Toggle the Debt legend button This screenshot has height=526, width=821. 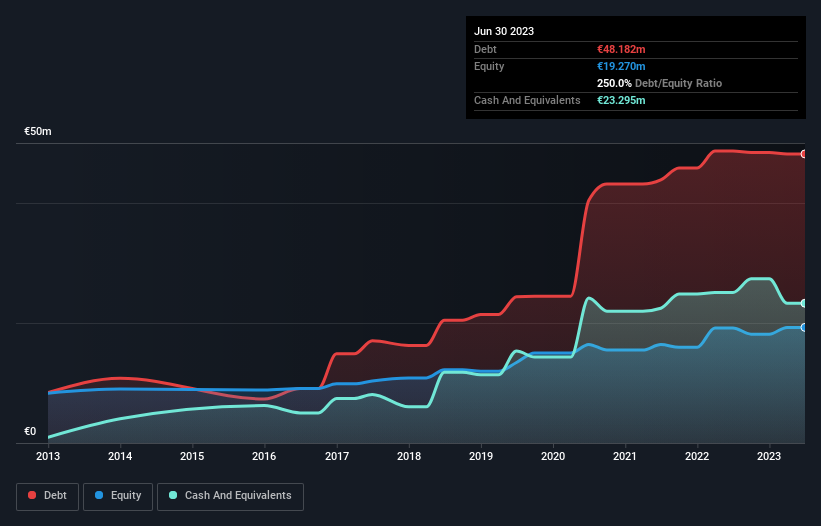click(x=48, y=496)
